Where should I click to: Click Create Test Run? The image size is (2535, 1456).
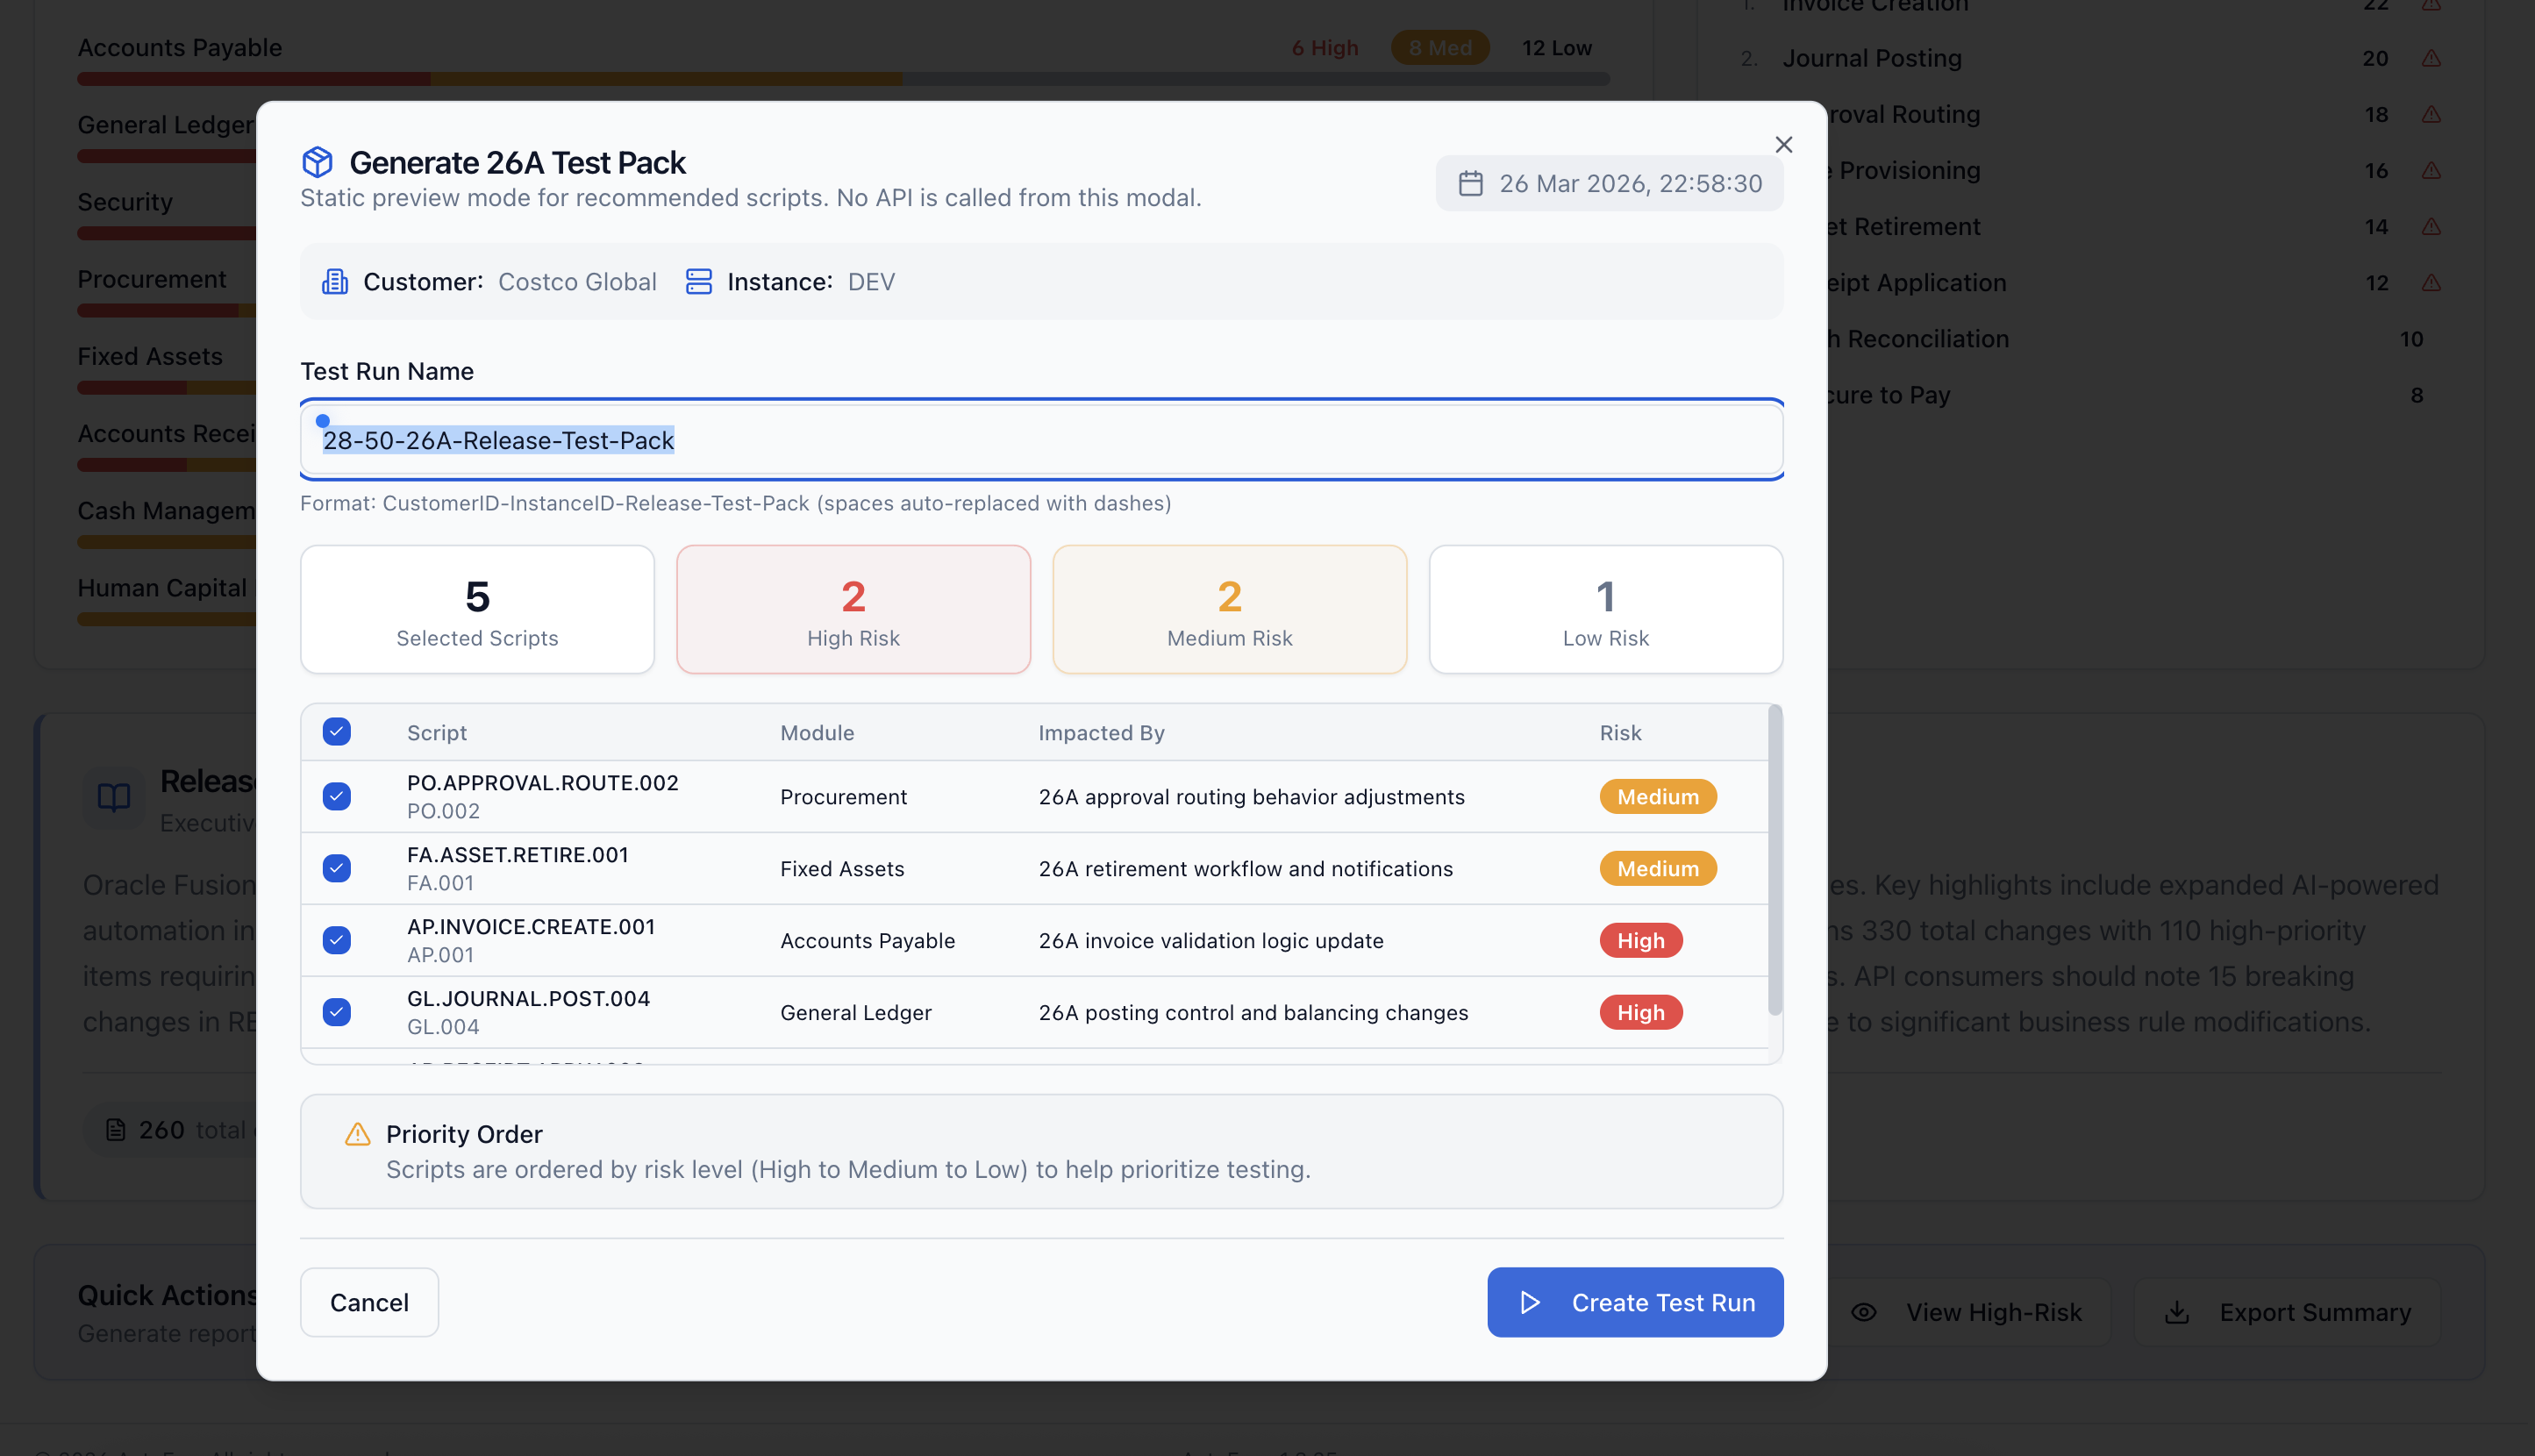tap(1634, 1302)
